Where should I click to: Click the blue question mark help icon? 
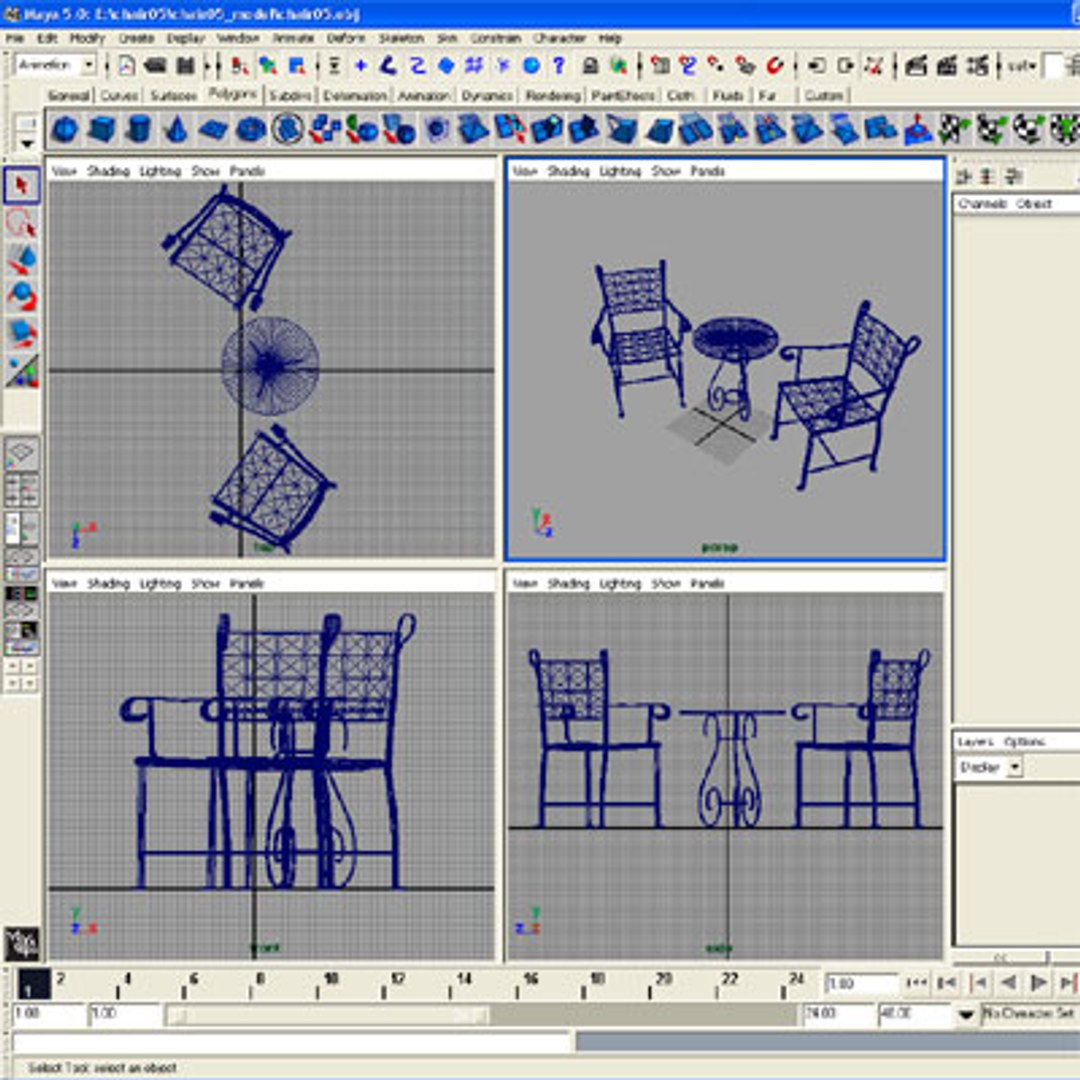tap(559, 65)
